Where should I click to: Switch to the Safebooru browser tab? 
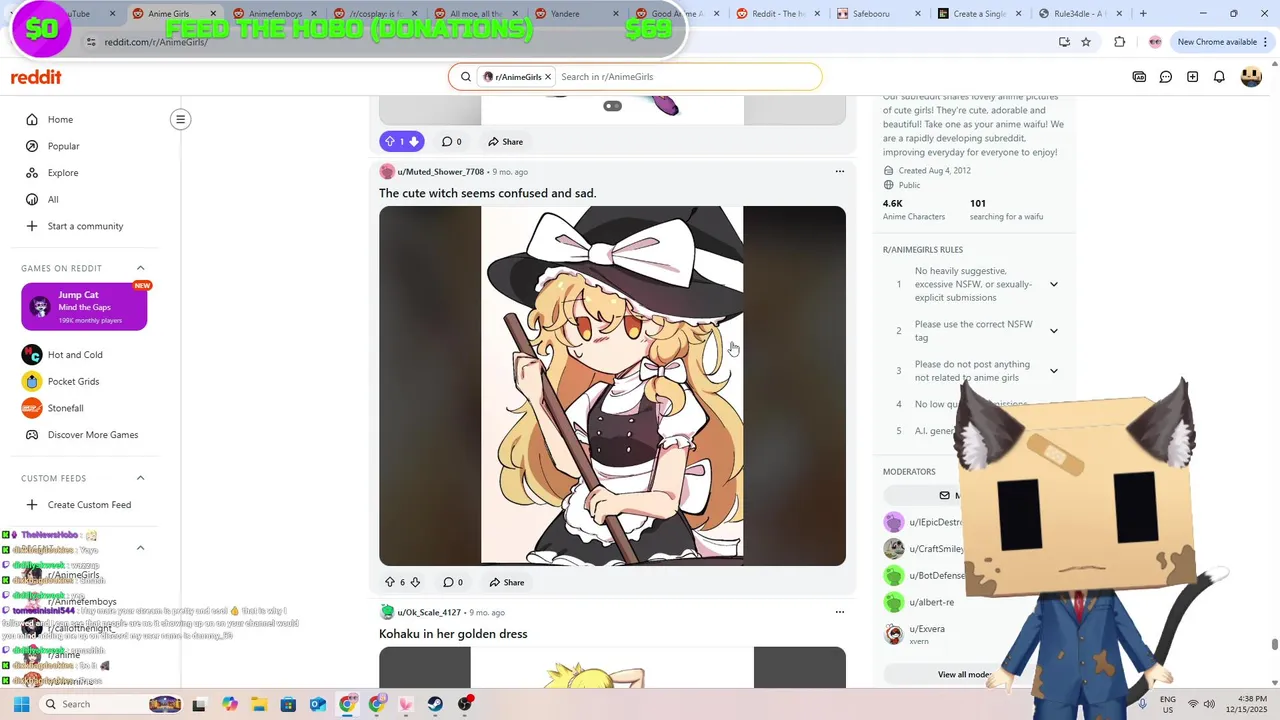(x=878, y=14)
